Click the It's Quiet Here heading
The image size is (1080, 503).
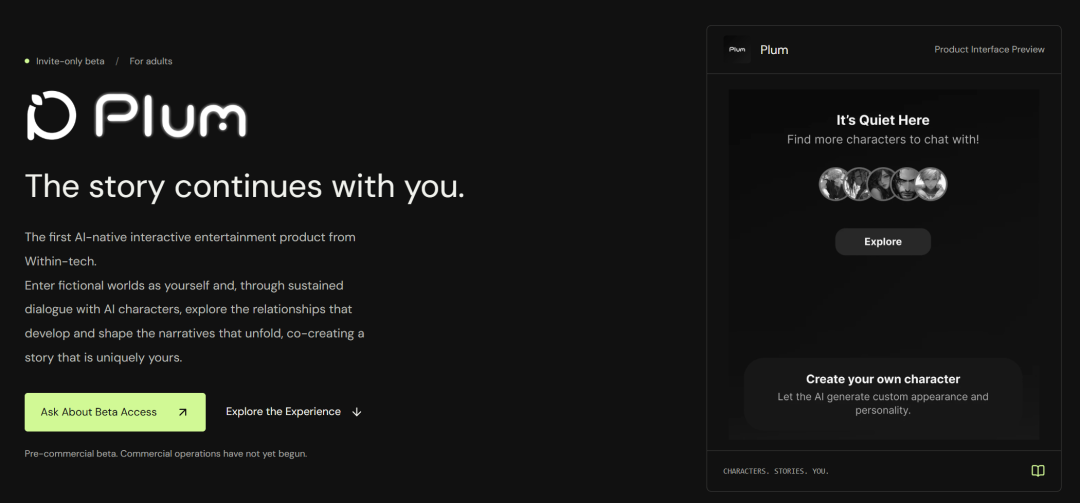[883, 120]
